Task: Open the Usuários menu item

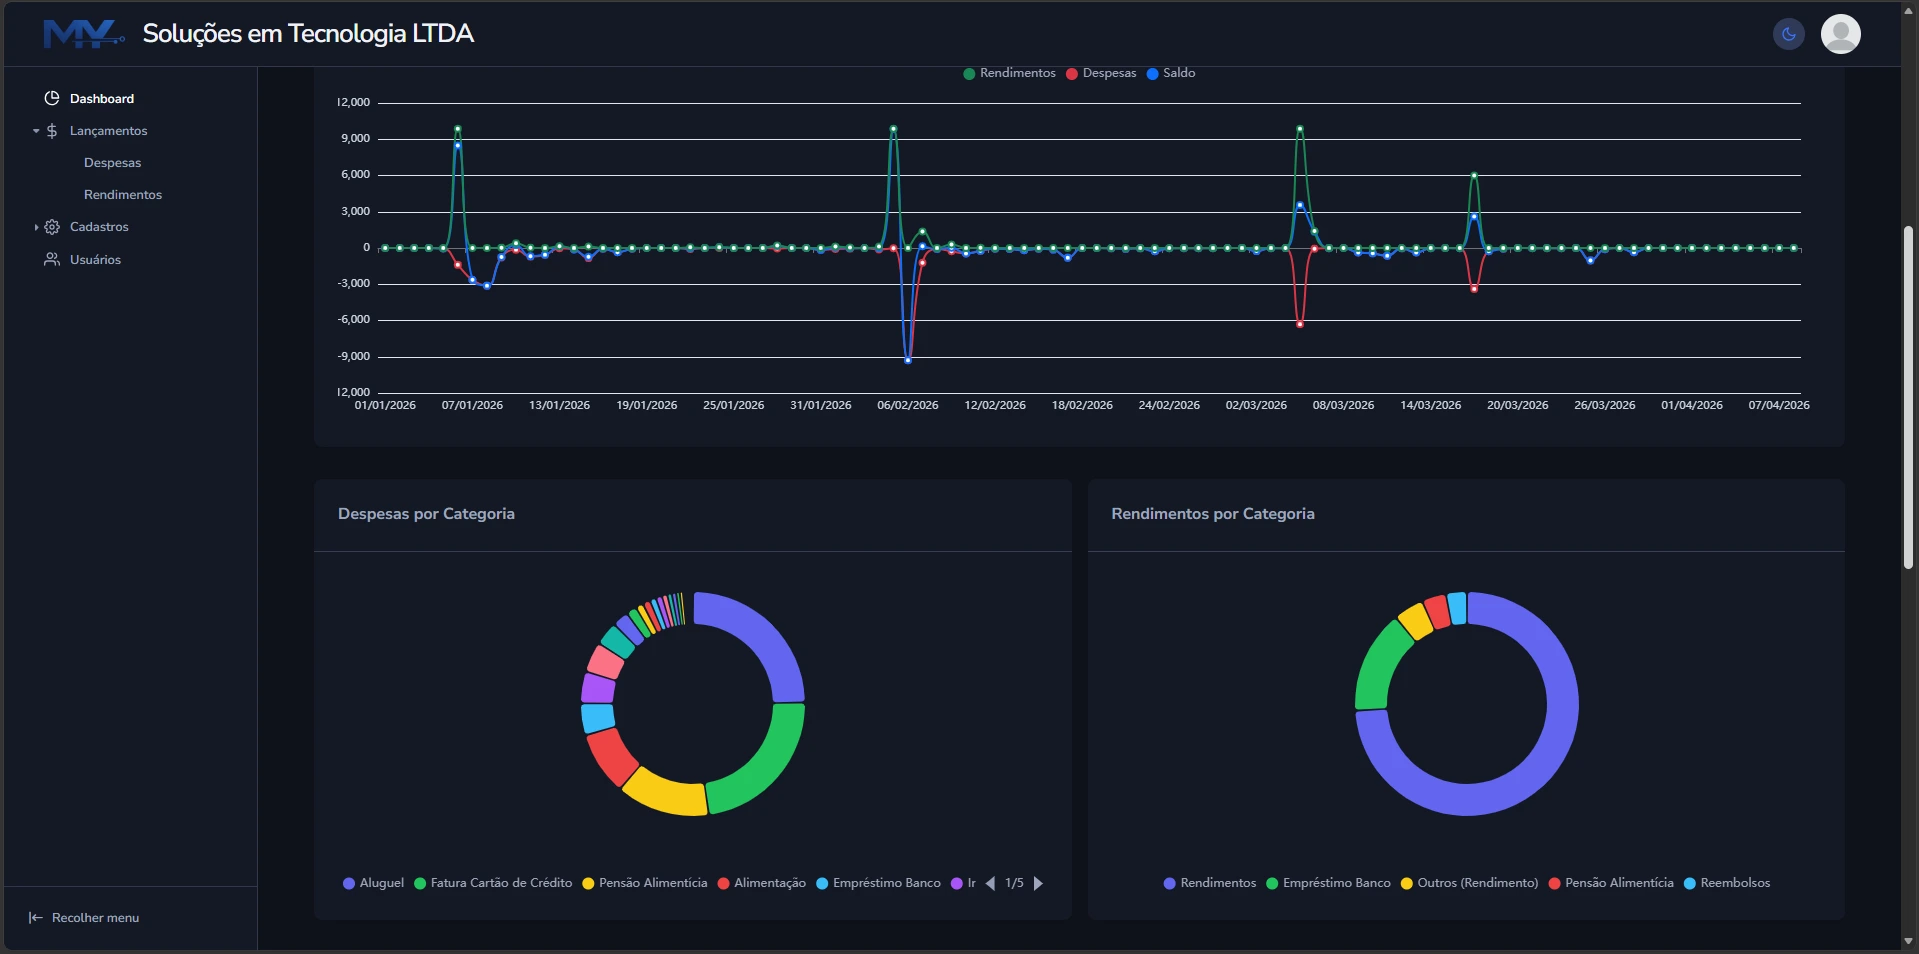Action: tap(95, 259)
